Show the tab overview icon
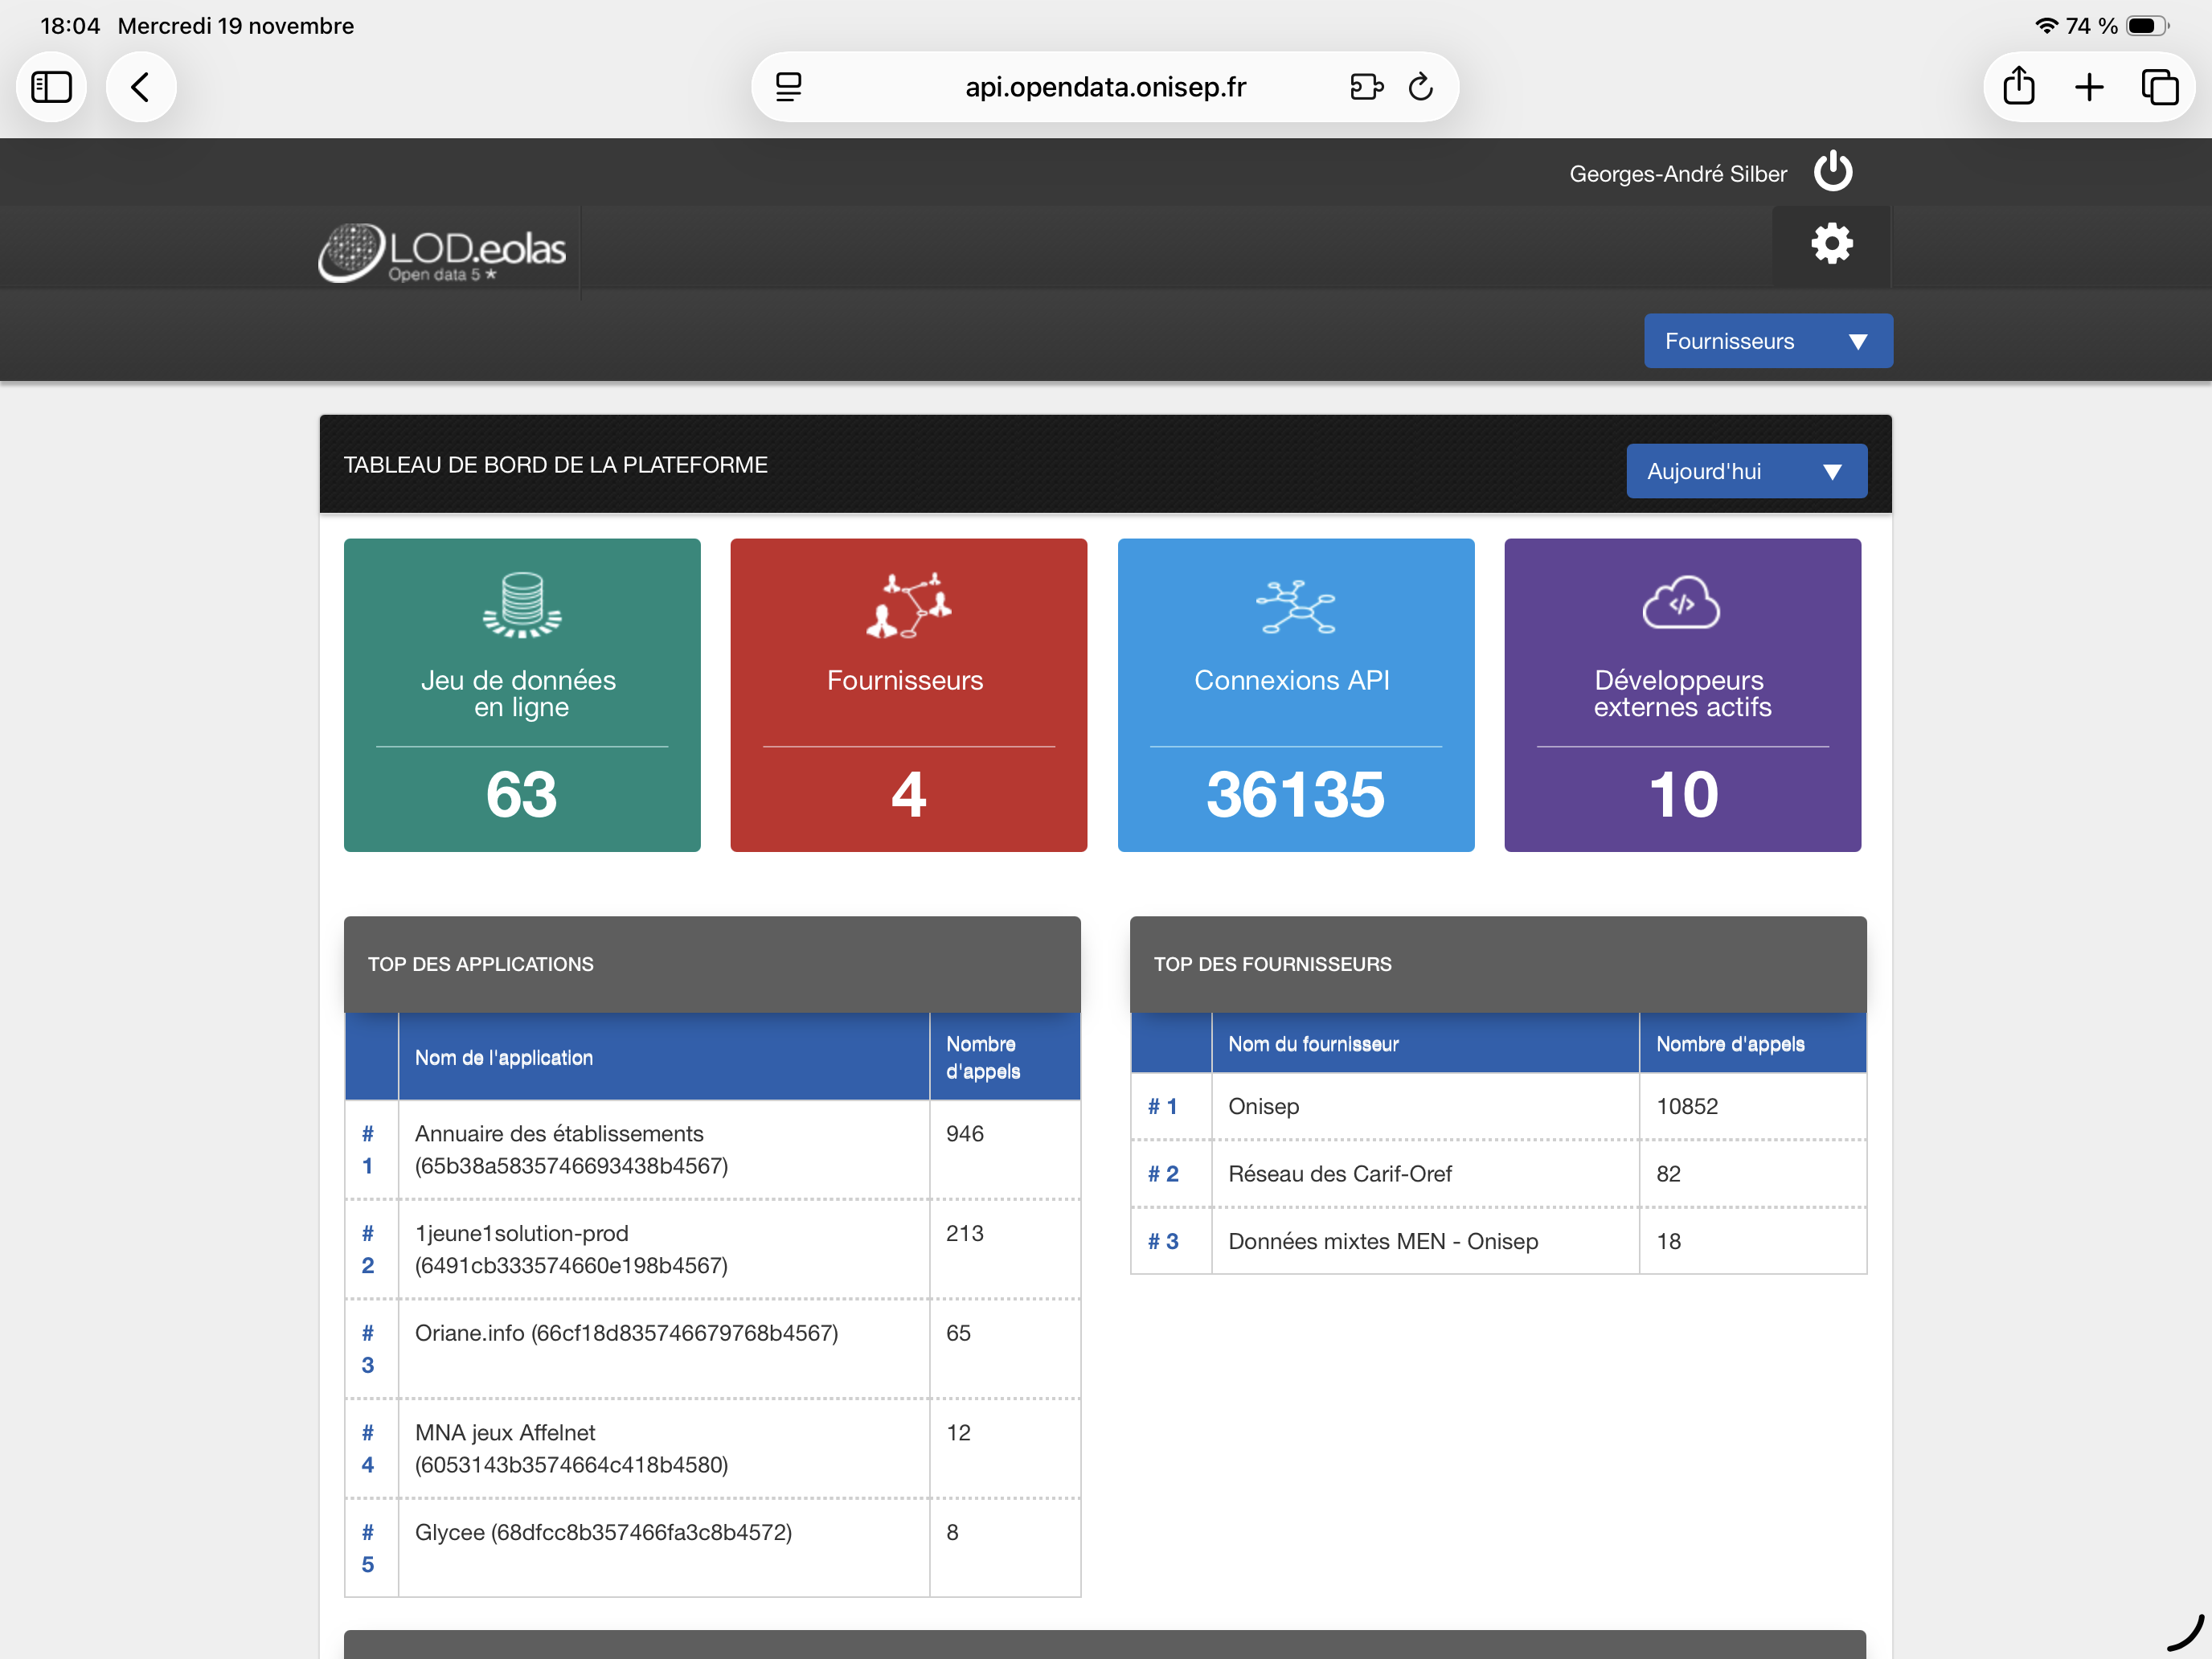Viewport: 2212px width, 1659px height. point(2159,88)
